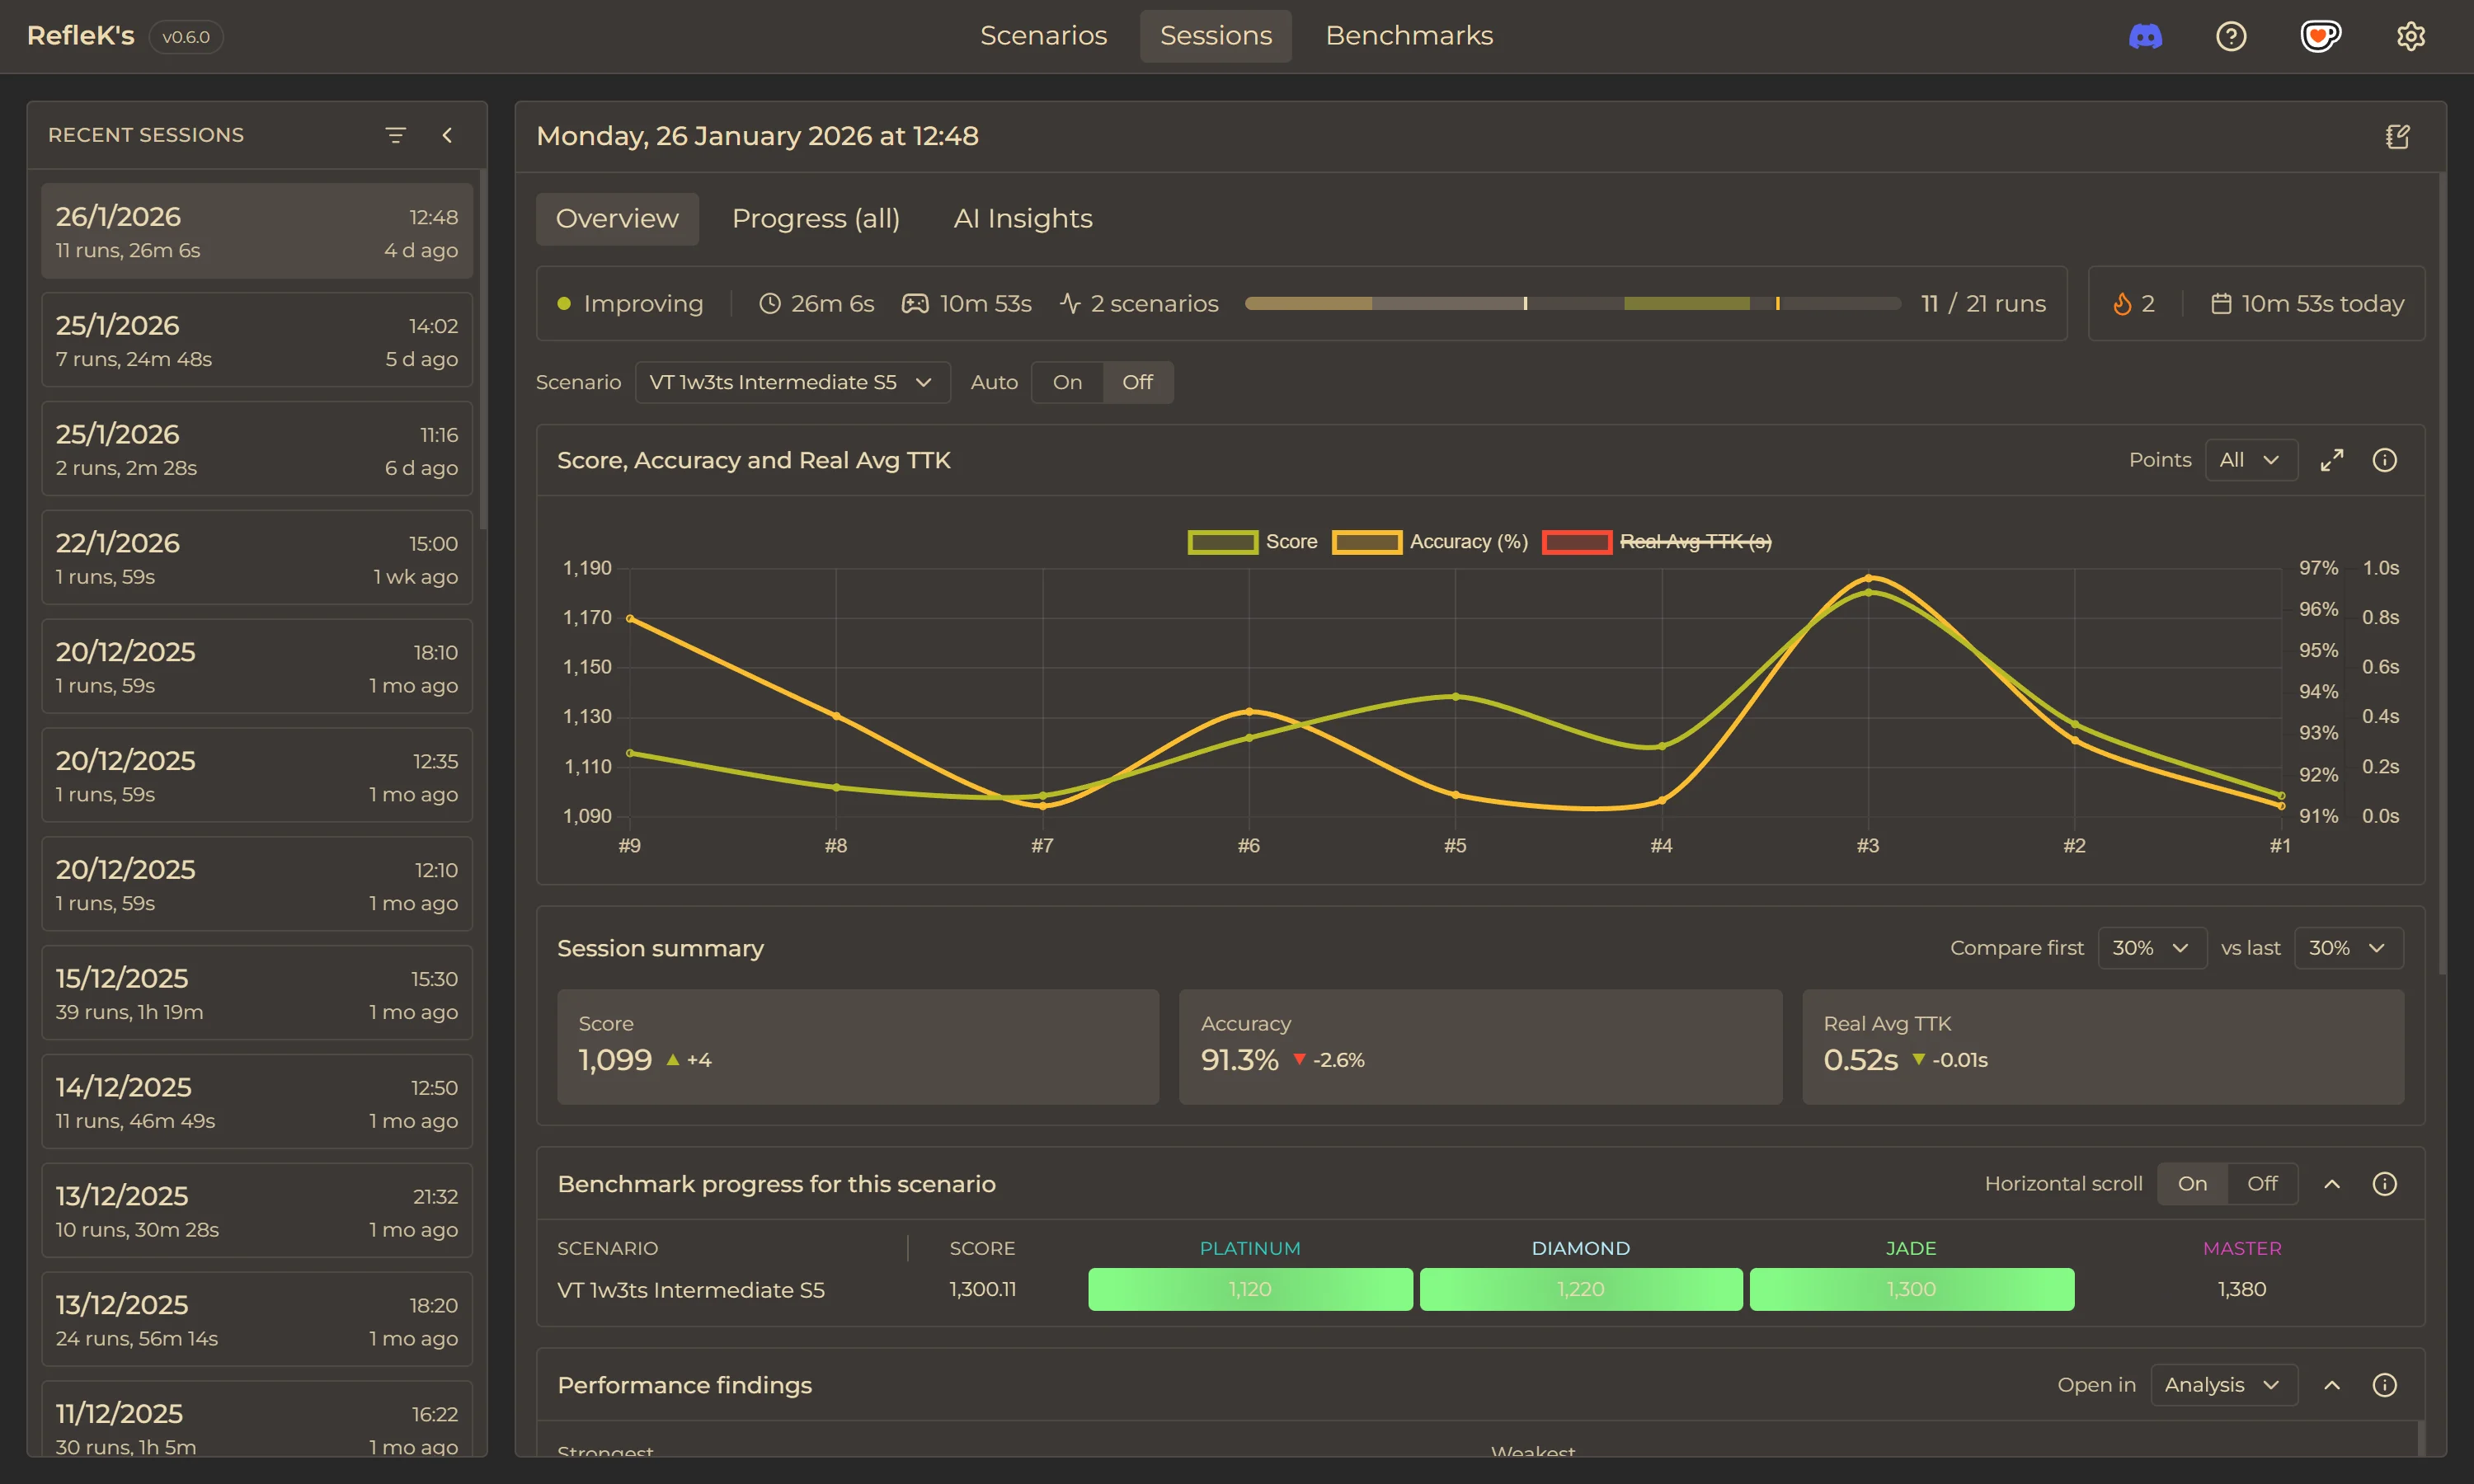Disable horizontal scroll for benchmark progress
The width and height of the screenshot is (2474, 1484).
click(x=2263, y=1183)
